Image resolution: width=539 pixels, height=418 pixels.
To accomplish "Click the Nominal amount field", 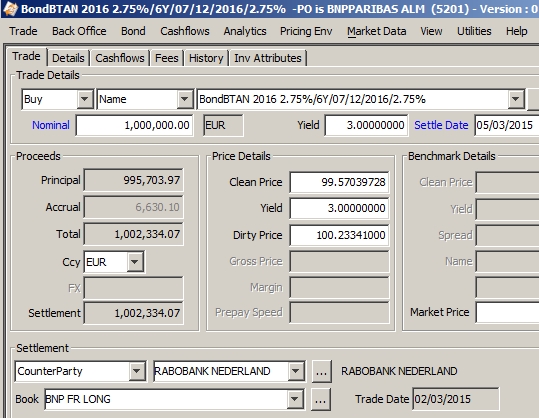I will pos(134,125).
